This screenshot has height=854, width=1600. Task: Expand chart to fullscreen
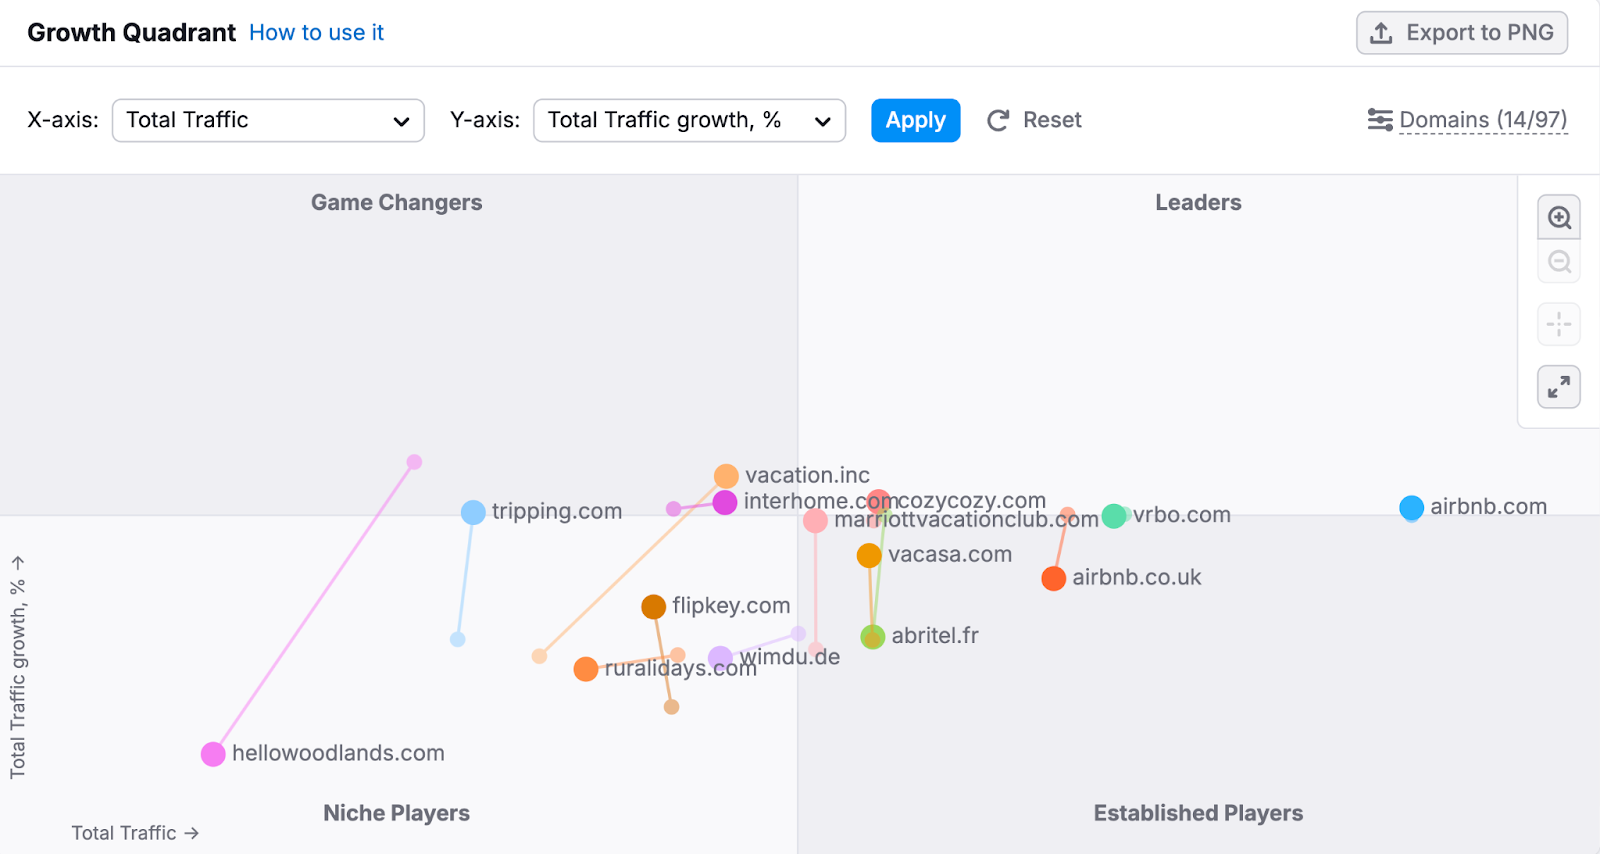coord(1559,387)
